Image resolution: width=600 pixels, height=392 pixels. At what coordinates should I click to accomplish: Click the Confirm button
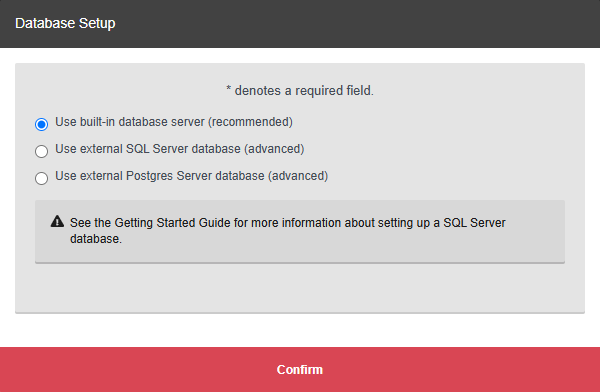tap(300, 369)
